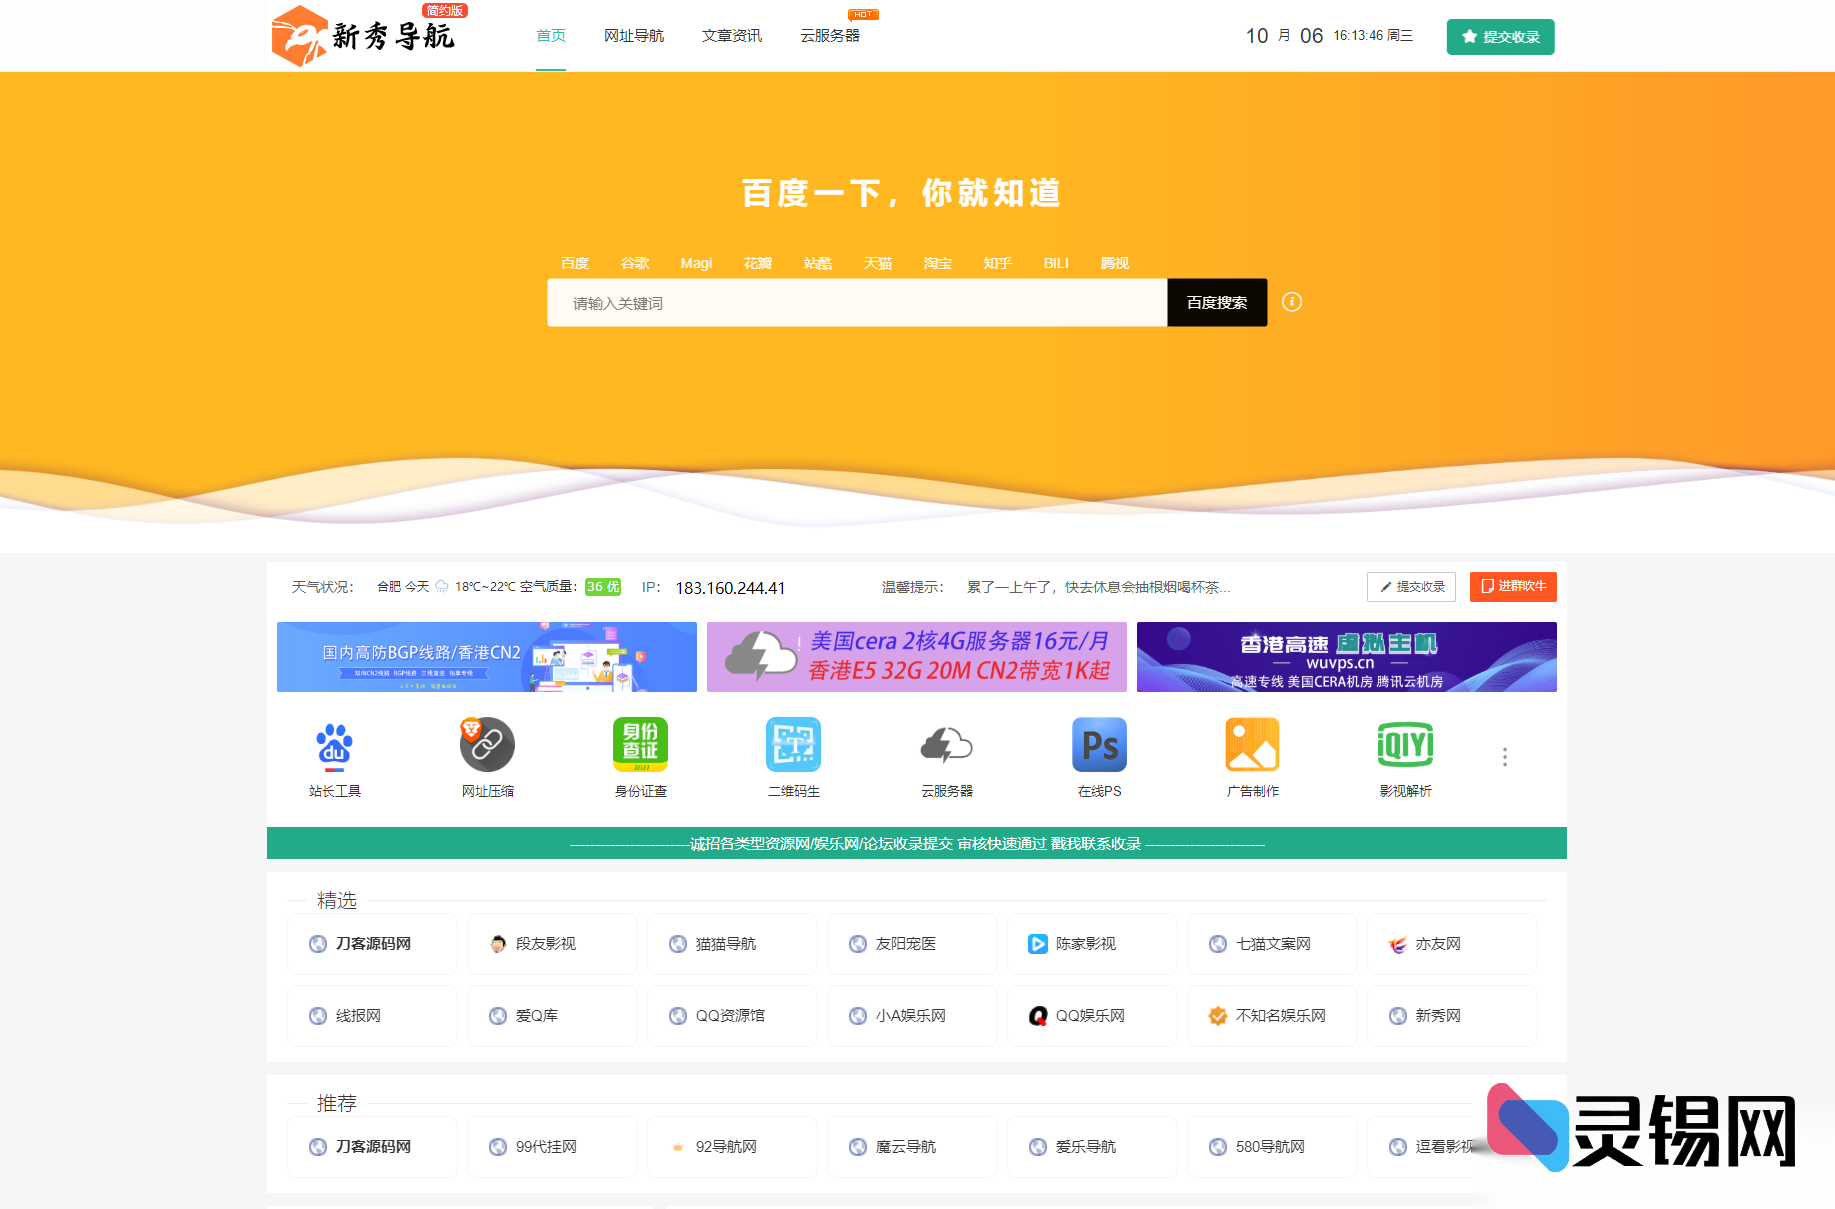Viewport: 1835px width, 1209px height.
Task: Open the 网址导航 menu item
Action: point(634,35)
